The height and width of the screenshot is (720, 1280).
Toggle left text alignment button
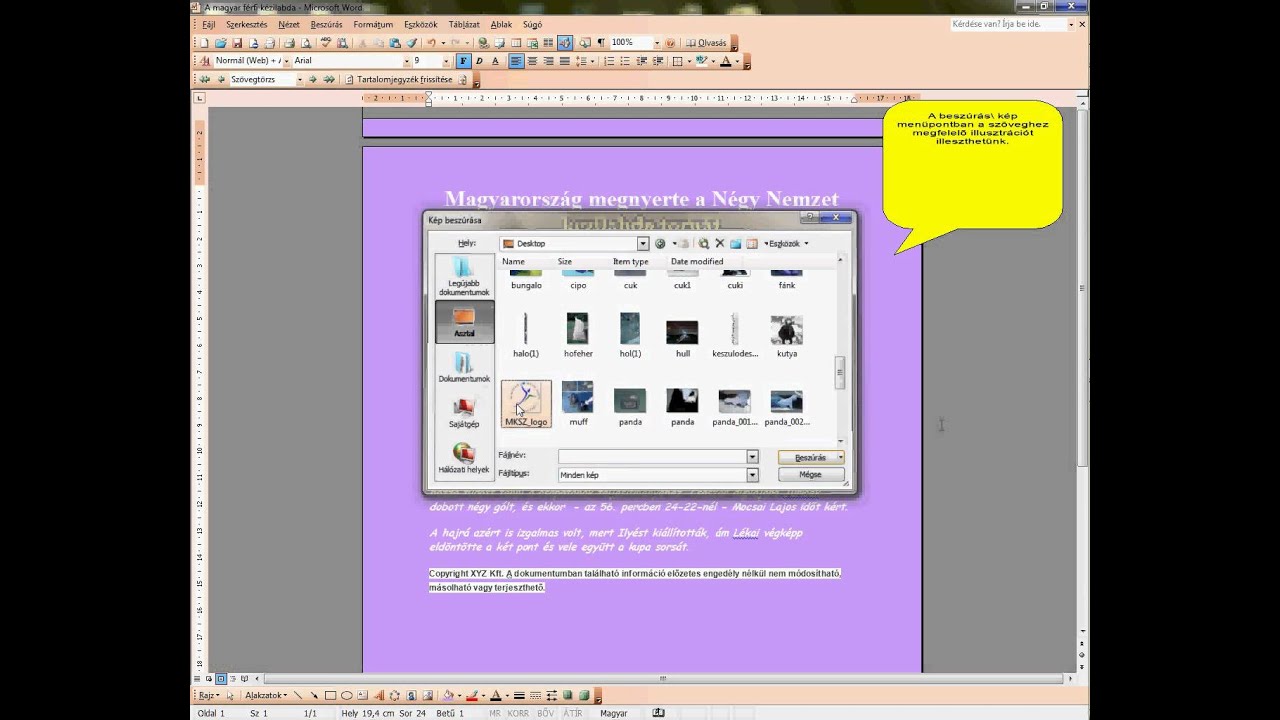coord(516,61)
